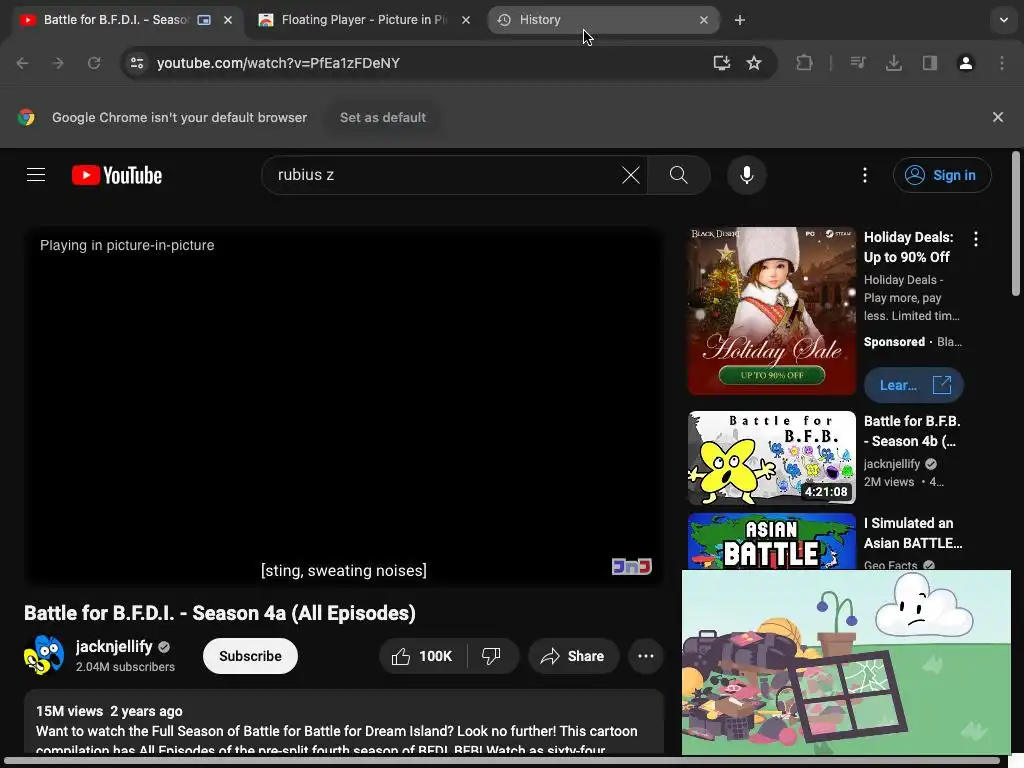Toggle Chrome side panel

929,63
